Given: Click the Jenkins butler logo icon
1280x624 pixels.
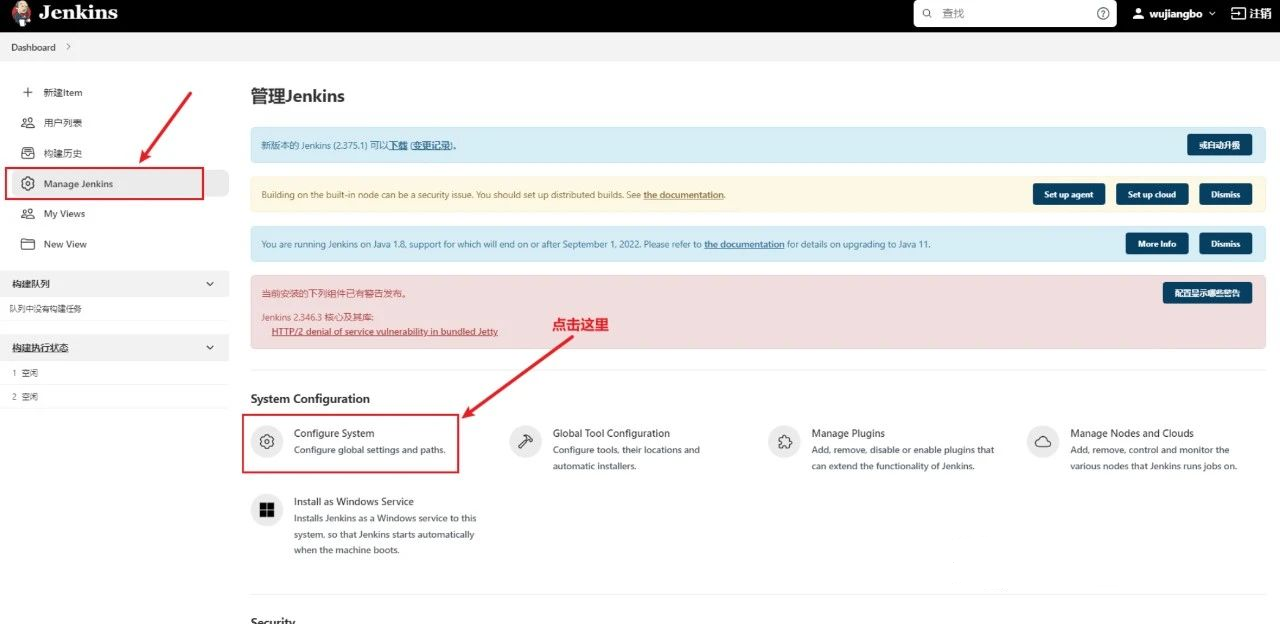Looking at the screenshot, I should (22, 14).
